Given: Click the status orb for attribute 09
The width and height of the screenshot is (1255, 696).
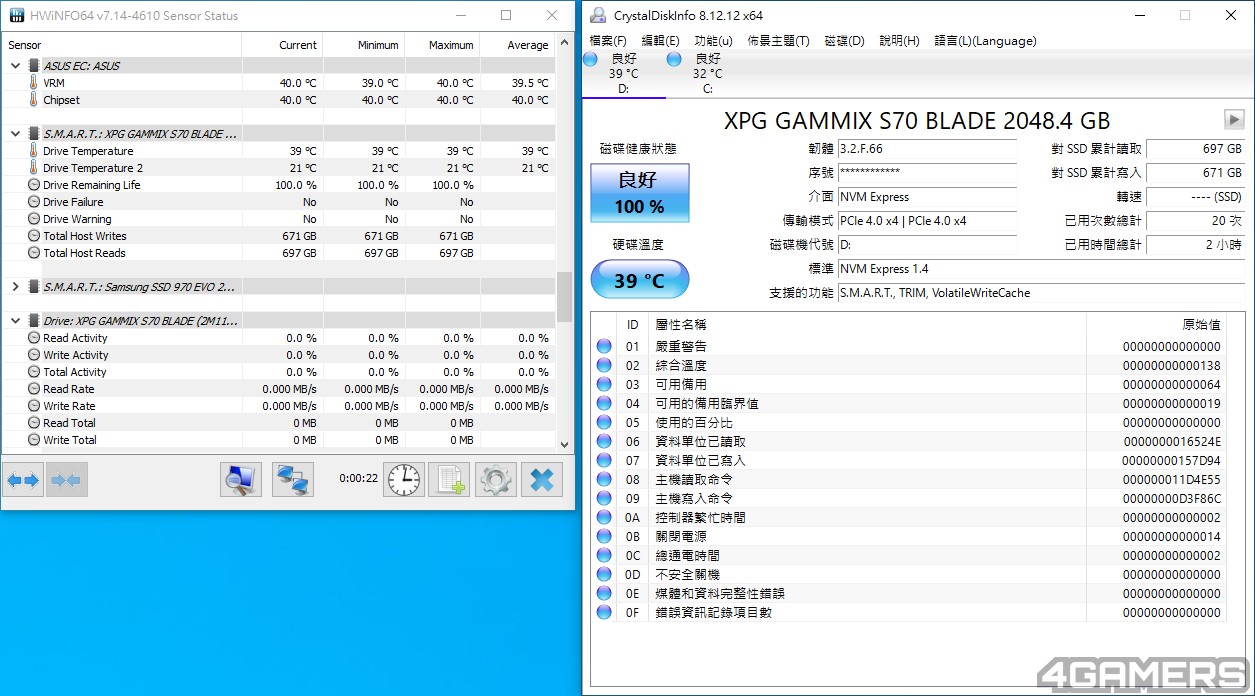Looking at the screenshot, I should 604,498.
